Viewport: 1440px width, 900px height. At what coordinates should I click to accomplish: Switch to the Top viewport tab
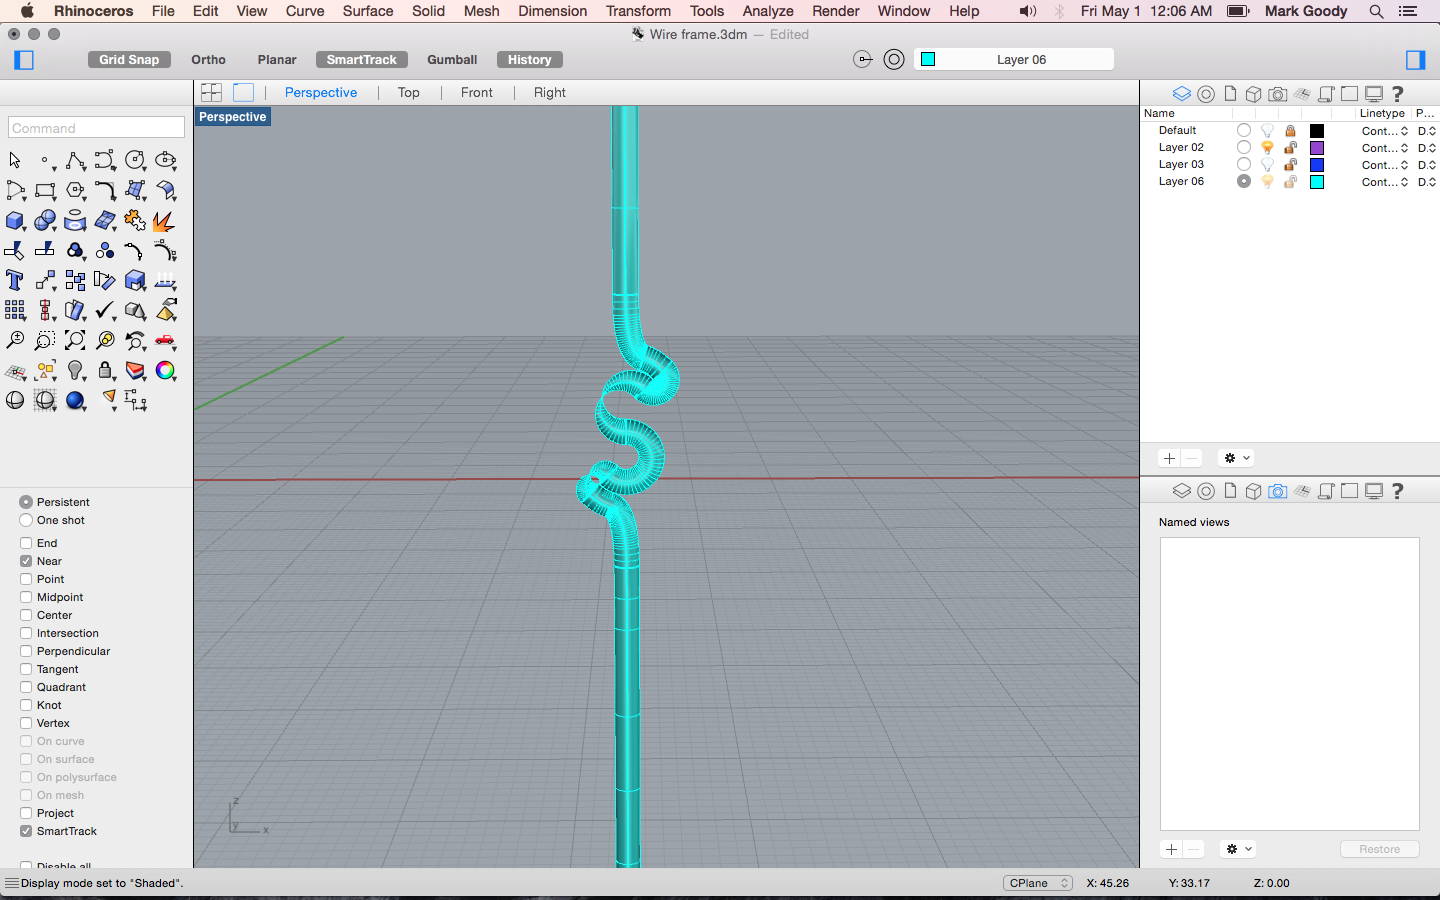coord(409,92)
